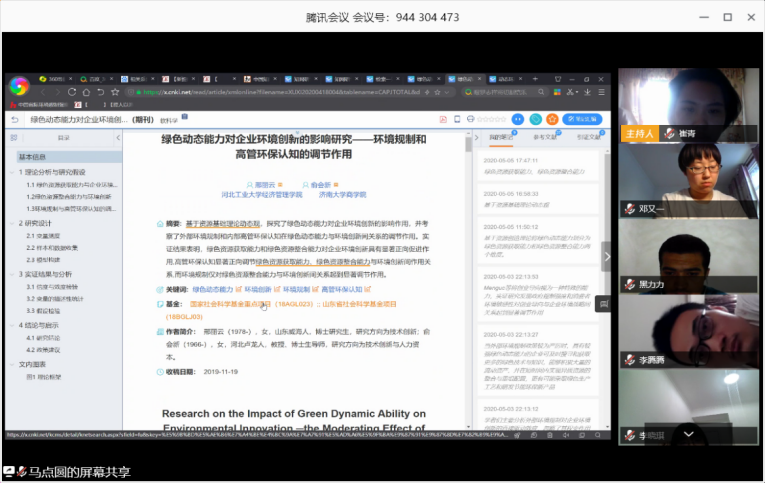Image resolution: width=766 pixels, height=483 pixels.
Task: Bookmark the page with the toolbar star icon
Action: click(115, 92)
